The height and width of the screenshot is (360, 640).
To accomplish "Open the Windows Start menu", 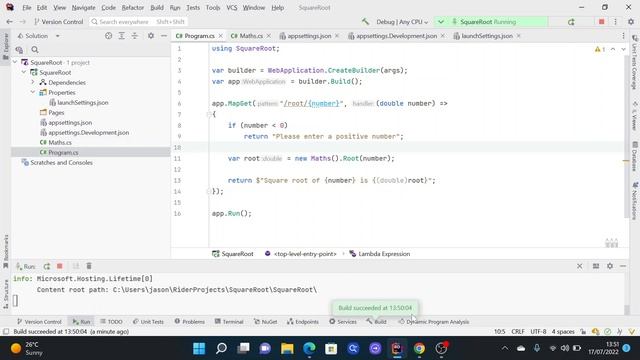I will point(199,349).
